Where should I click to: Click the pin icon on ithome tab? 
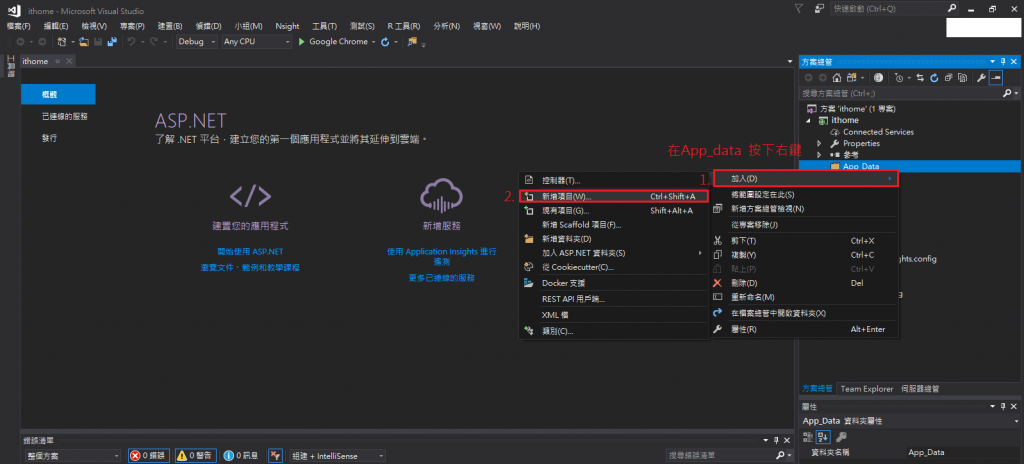tap(57, 61)
